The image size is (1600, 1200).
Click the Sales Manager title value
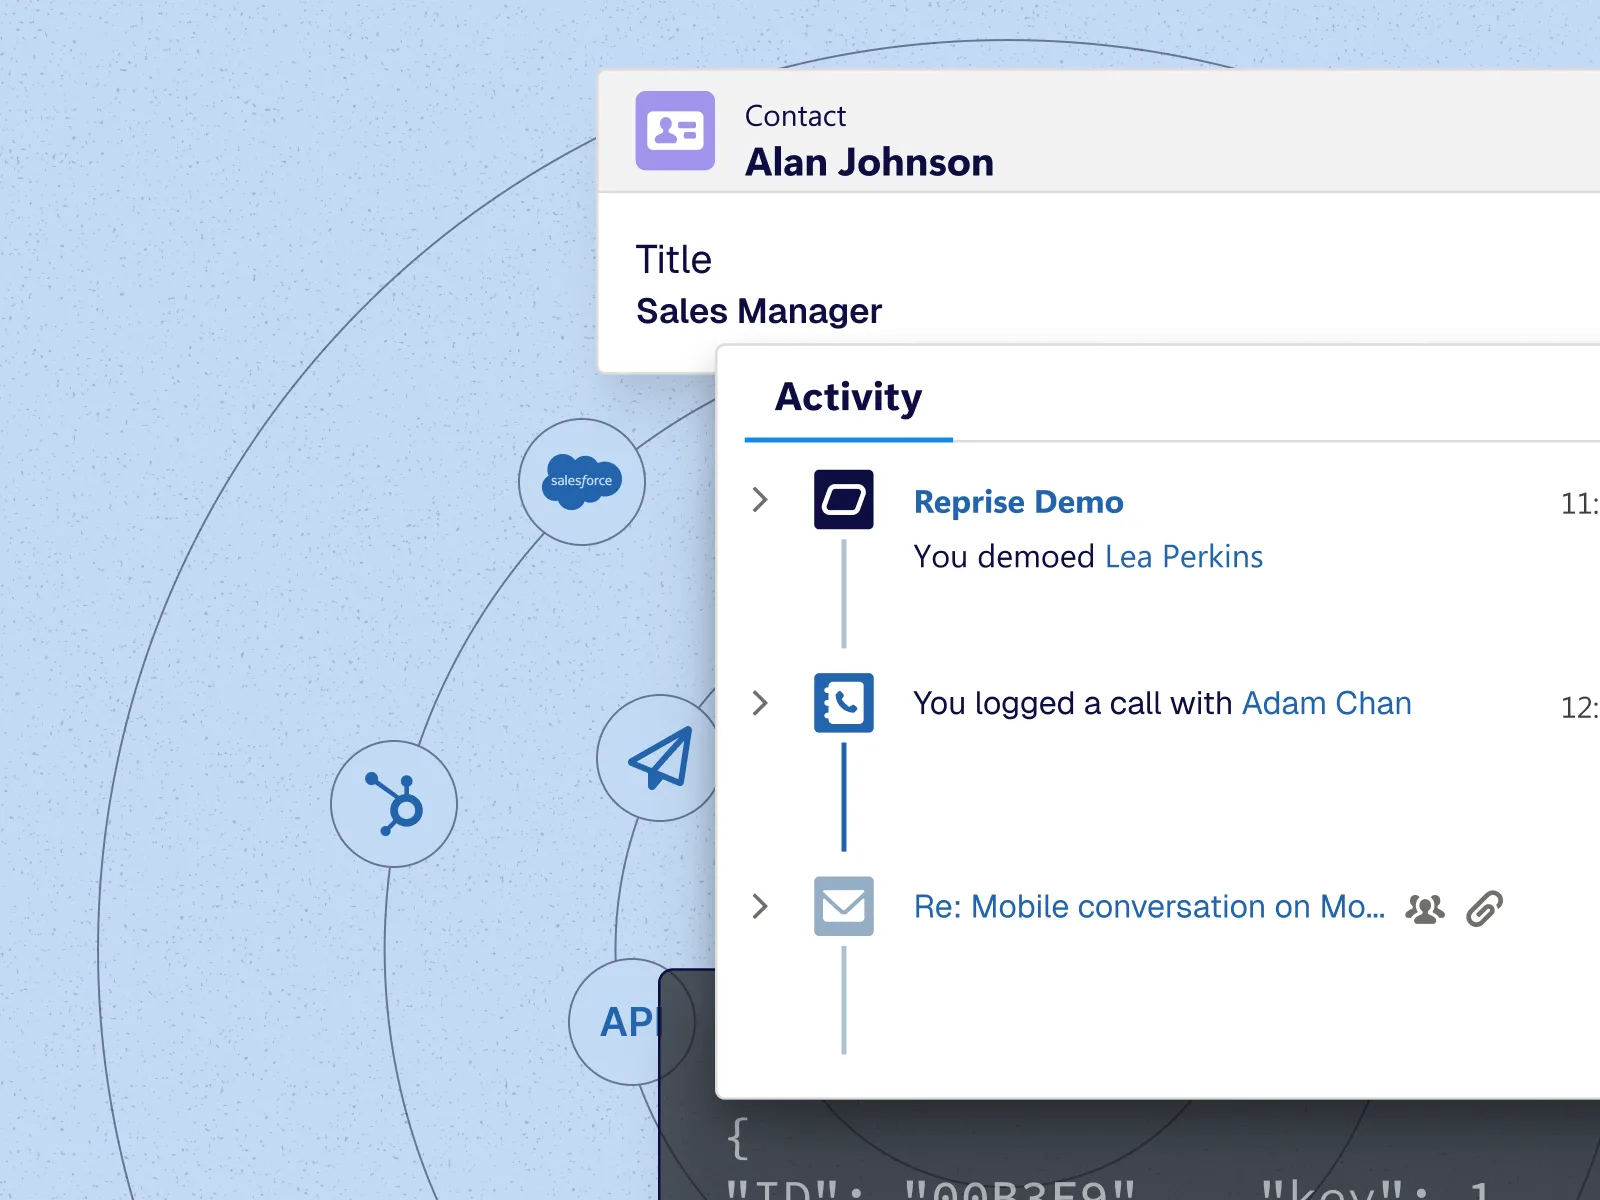pyautogui.click(x=759, y=311)
